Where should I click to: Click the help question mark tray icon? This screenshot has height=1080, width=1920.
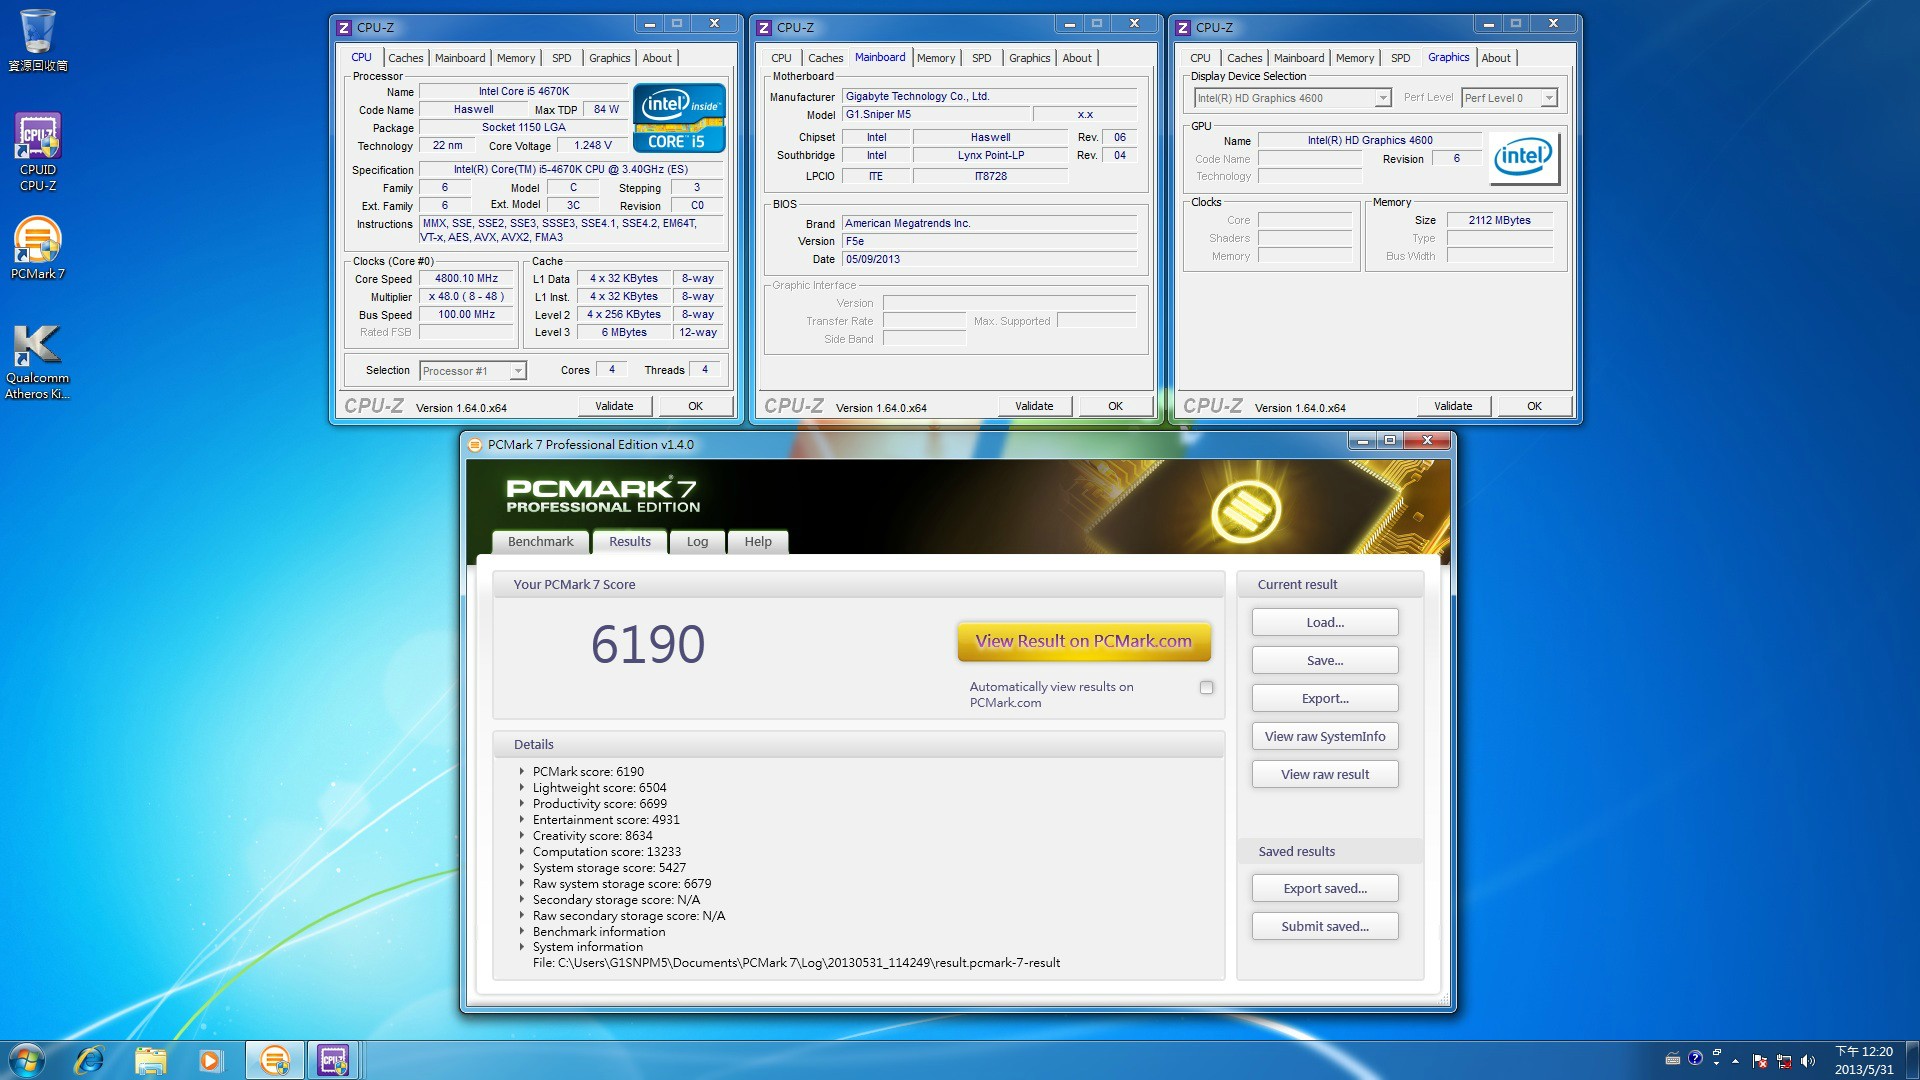1695,1058
